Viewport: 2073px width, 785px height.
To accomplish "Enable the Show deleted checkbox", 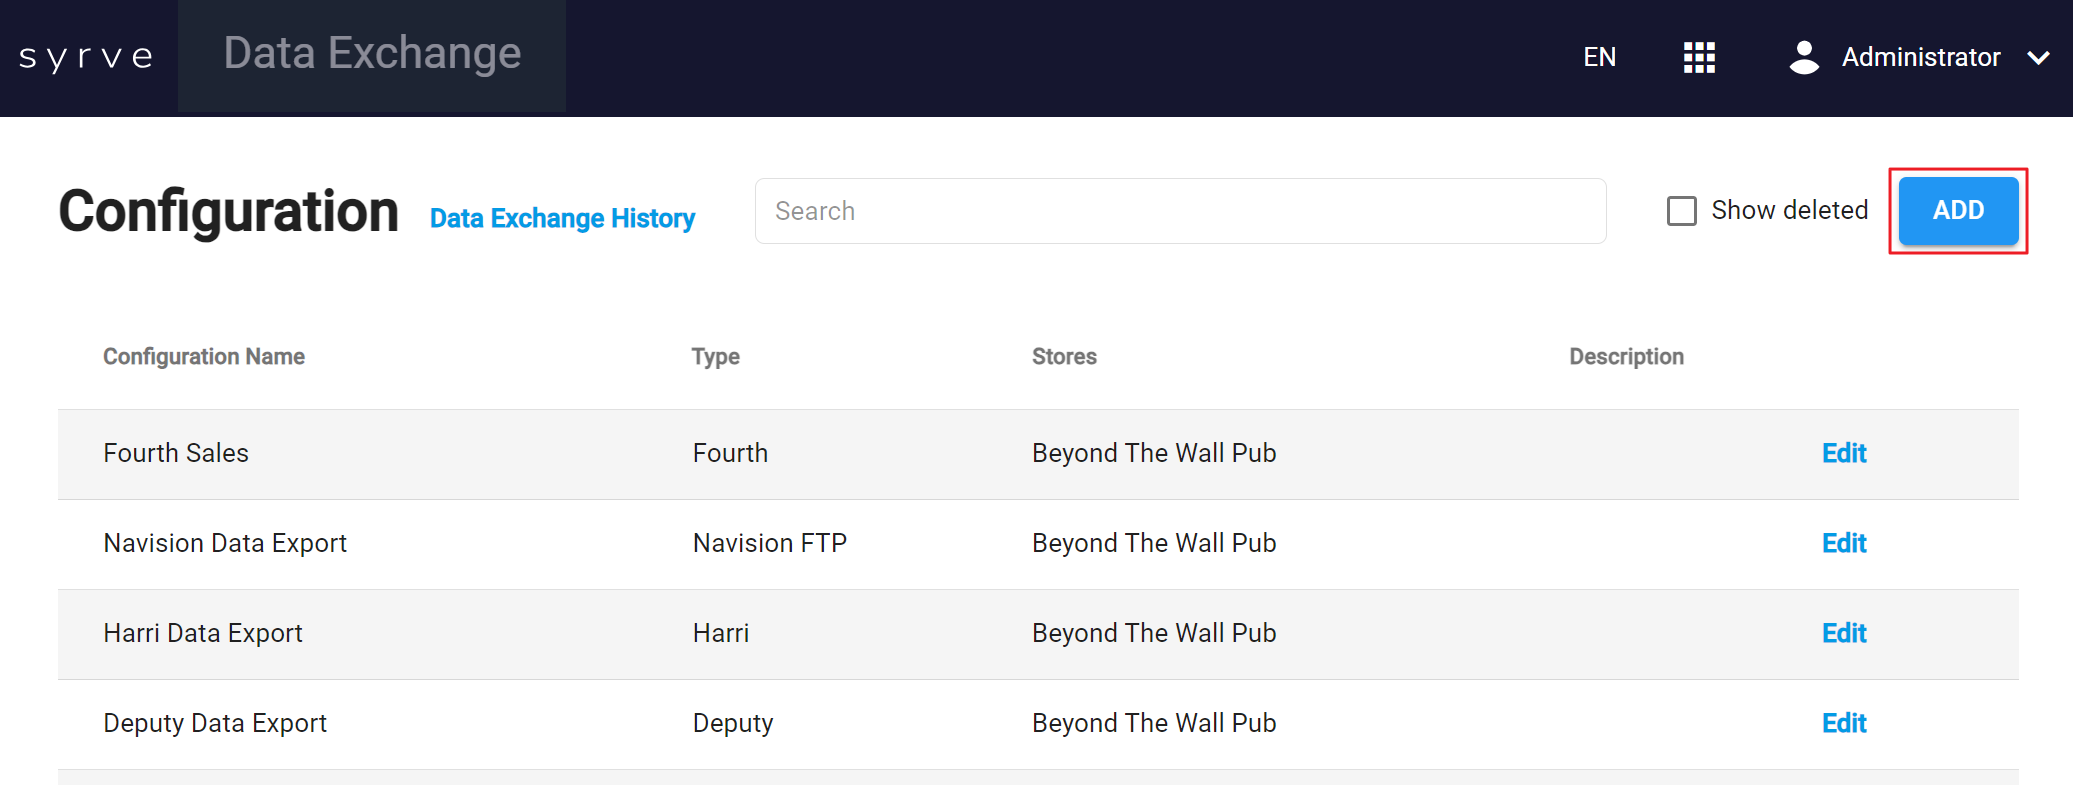I will (x=1682, y=211).
